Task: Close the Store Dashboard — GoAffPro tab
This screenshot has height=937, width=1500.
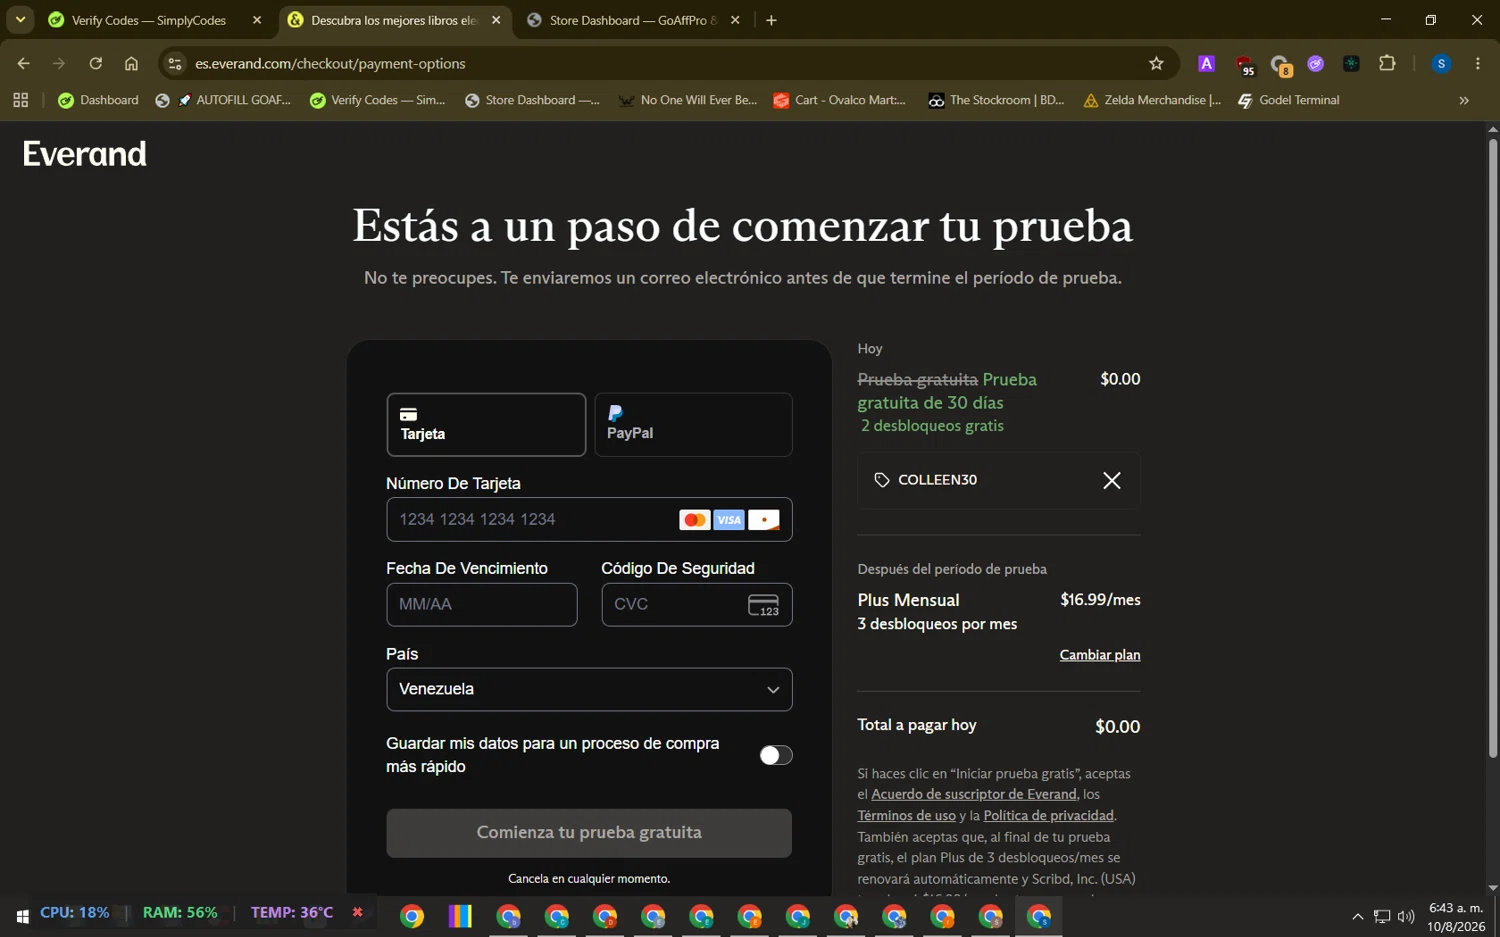Action: click(735, 20)
